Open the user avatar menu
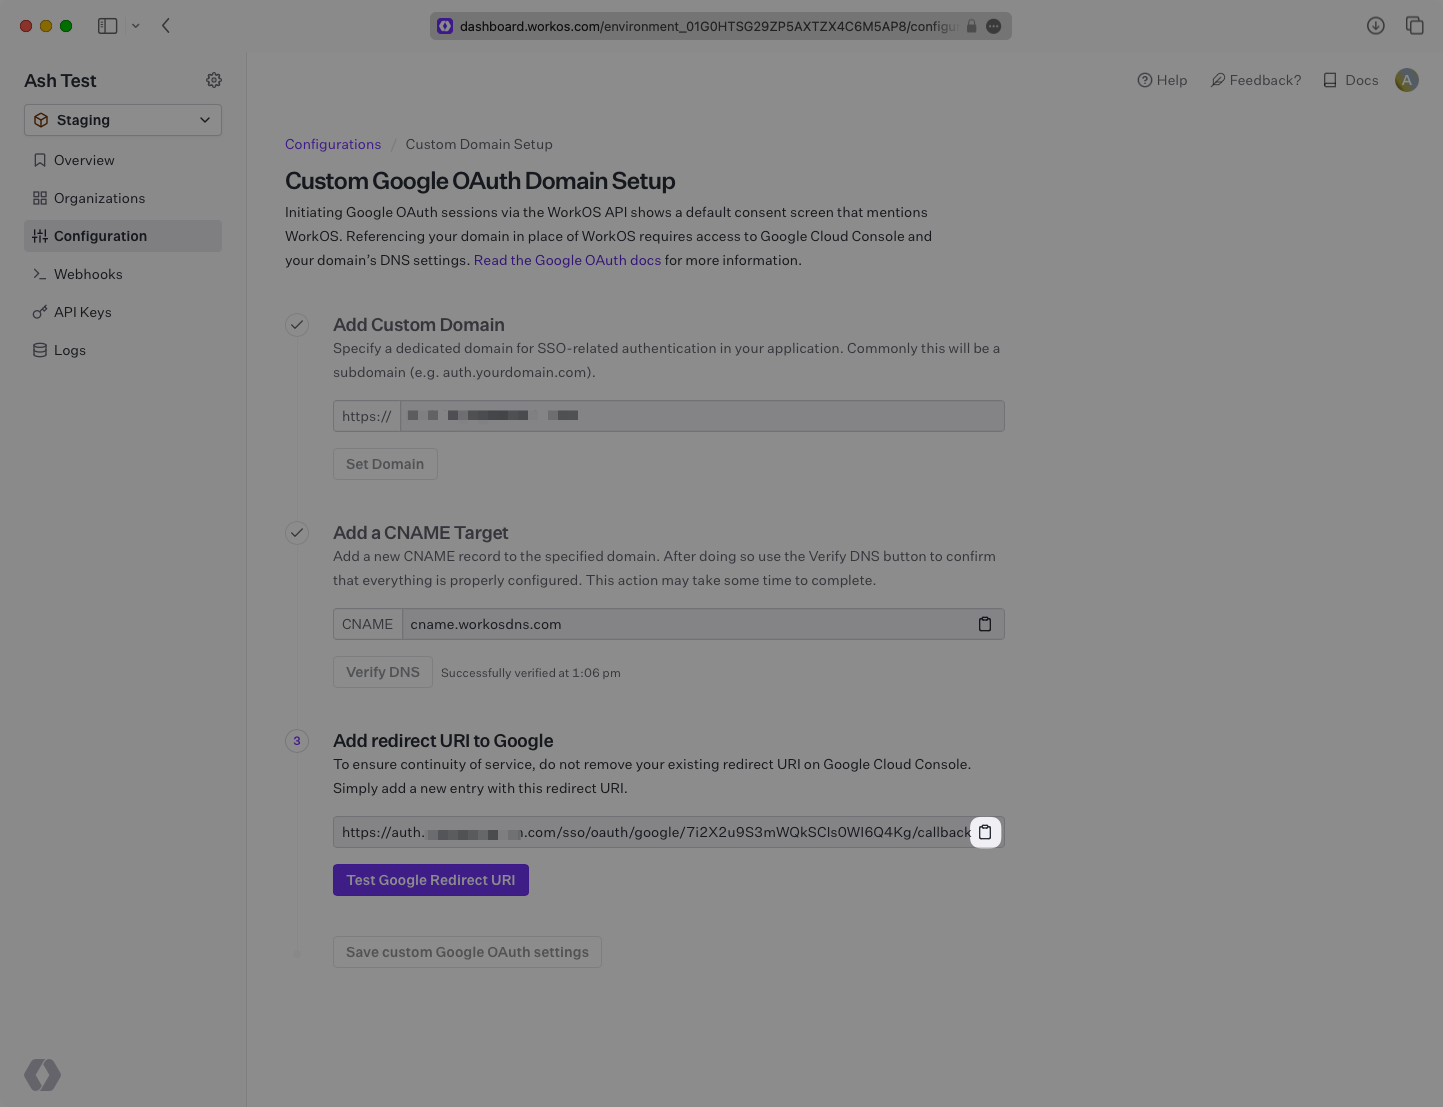 1407,80
